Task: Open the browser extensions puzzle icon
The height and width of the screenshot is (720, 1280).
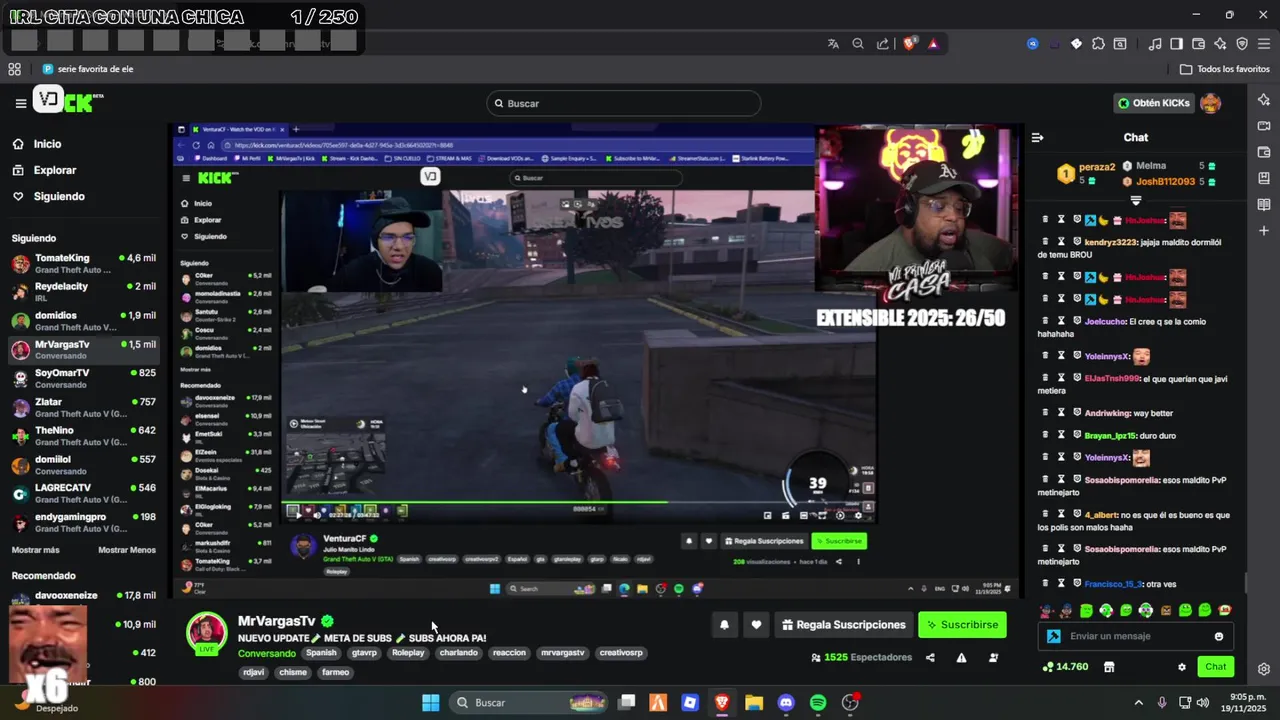Action: pyautogui.click(x=1098, y=44)
